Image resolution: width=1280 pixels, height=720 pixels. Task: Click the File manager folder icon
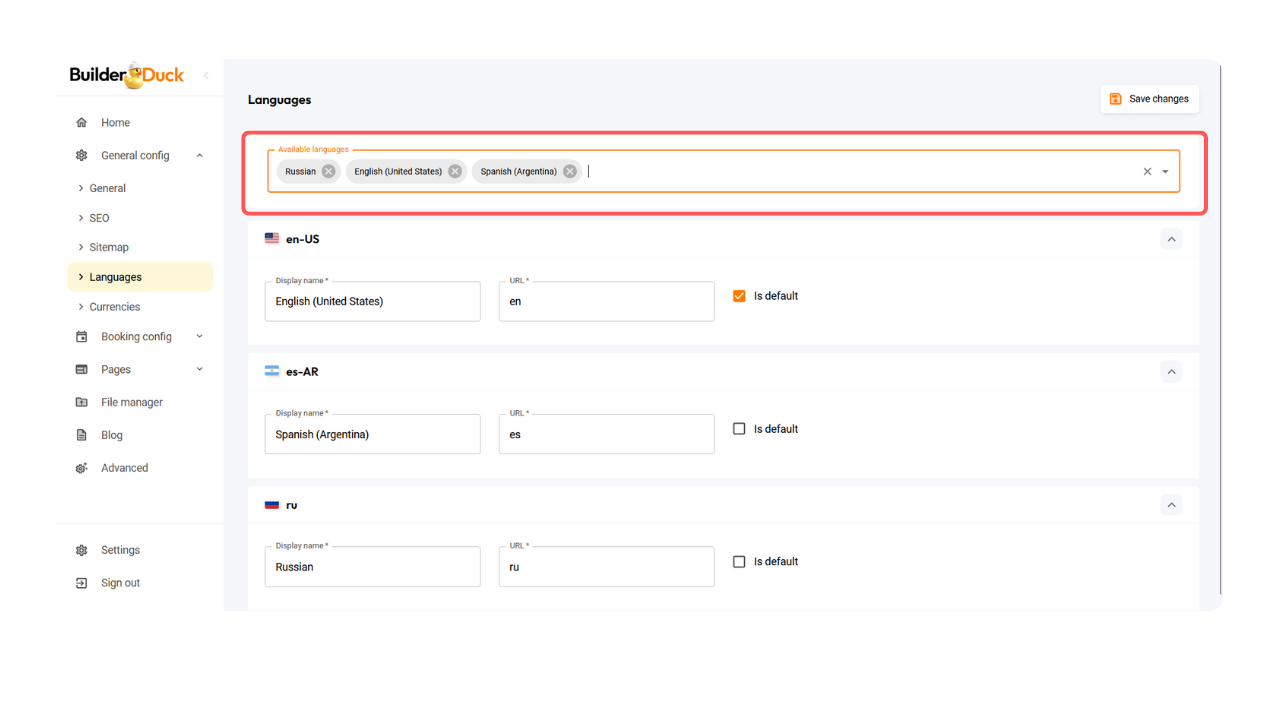[x=82, y=402]
